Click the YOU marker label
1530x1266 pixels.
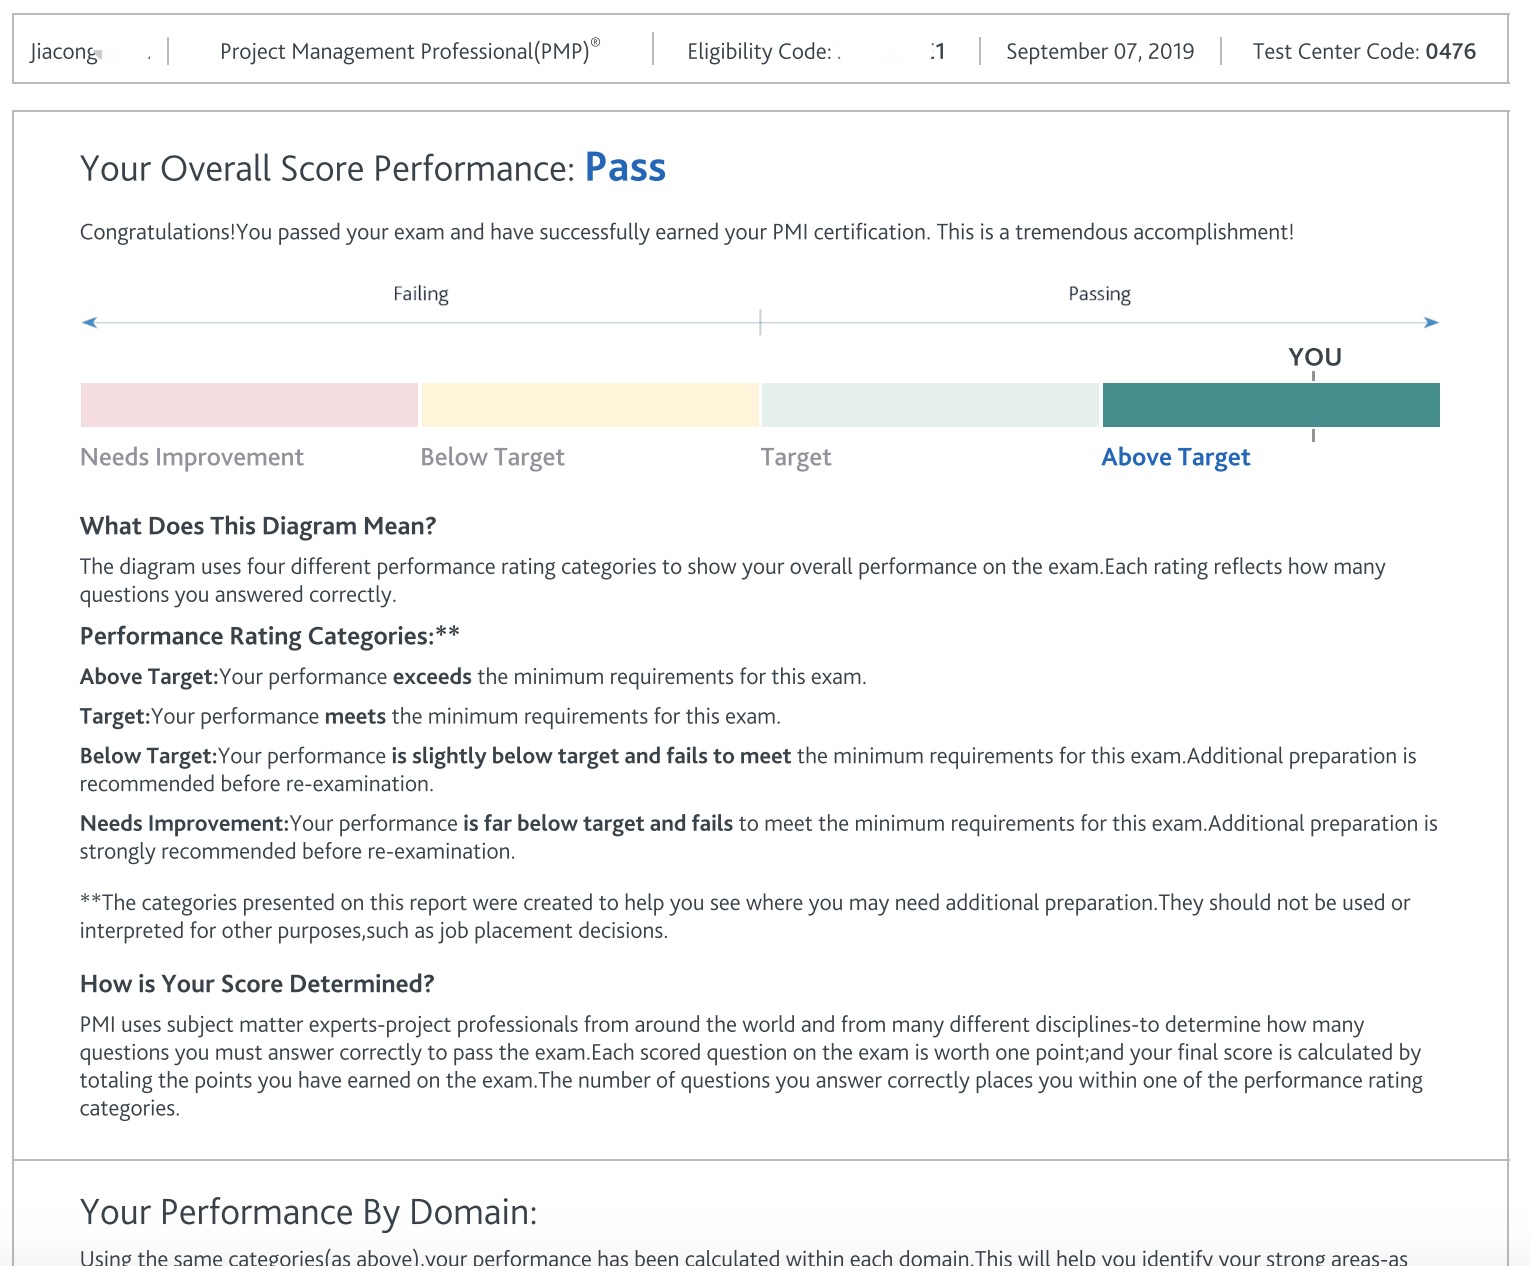1315,357
